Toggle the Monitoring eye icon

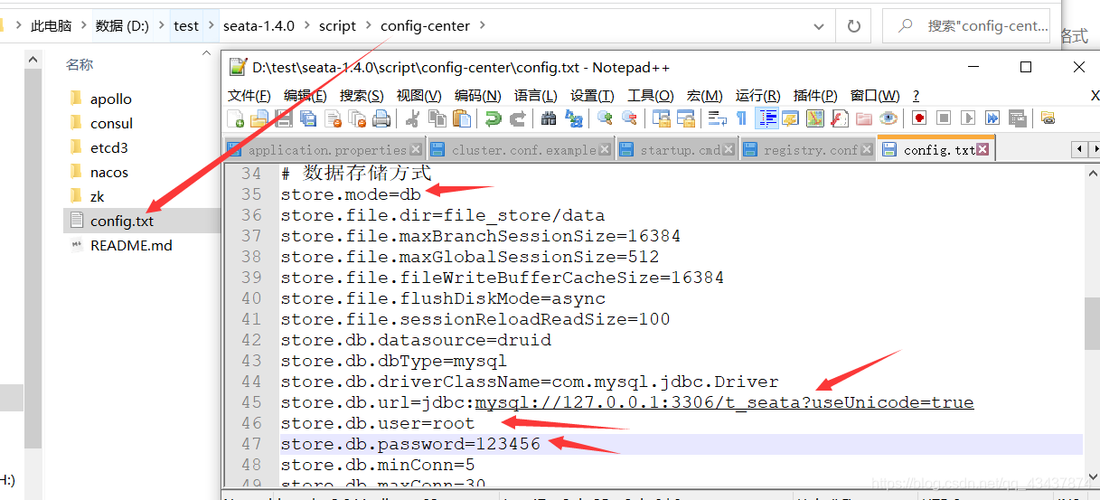pyautogui.click(x=888, y=119)
